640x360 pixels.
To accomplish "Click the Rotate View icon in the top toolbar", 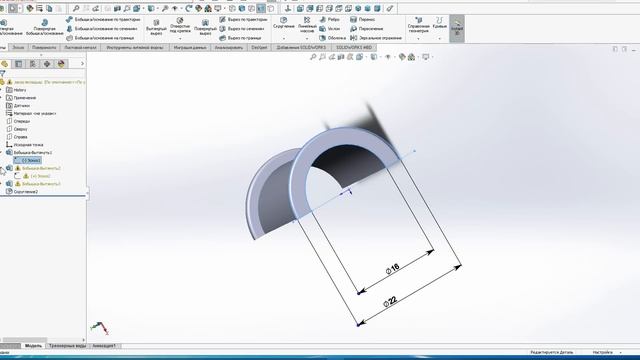I will tap(189, 8).
